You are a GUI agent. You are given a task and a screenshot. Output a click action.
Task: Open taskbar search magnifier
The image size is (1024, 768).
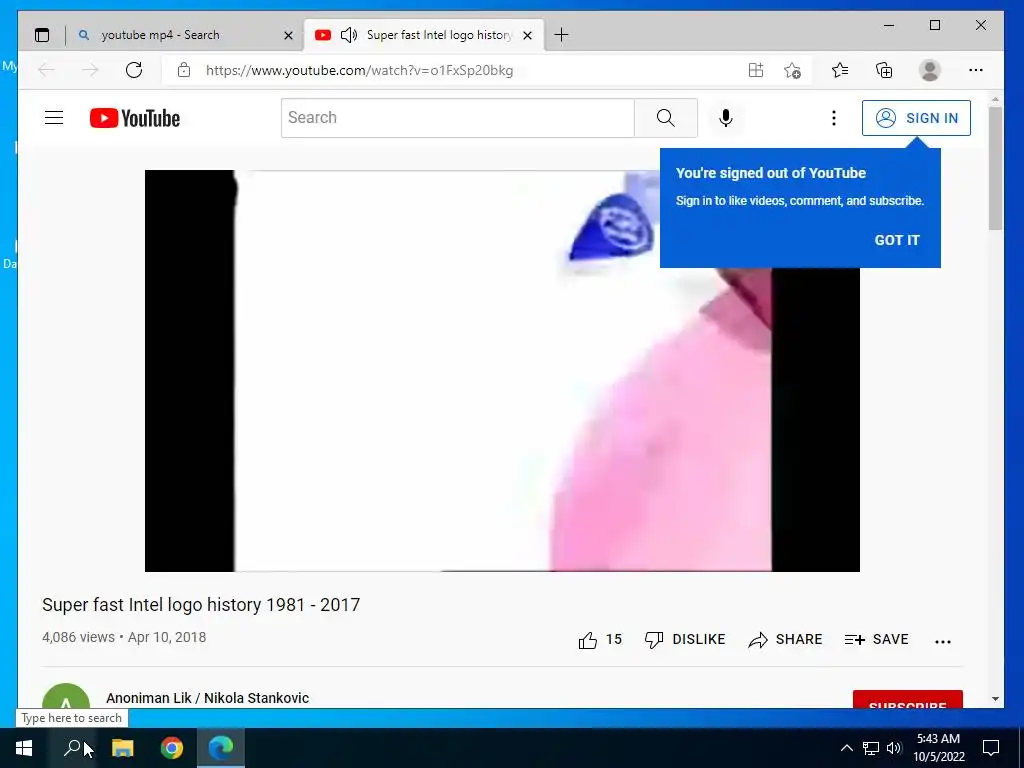tap(72, 748)
